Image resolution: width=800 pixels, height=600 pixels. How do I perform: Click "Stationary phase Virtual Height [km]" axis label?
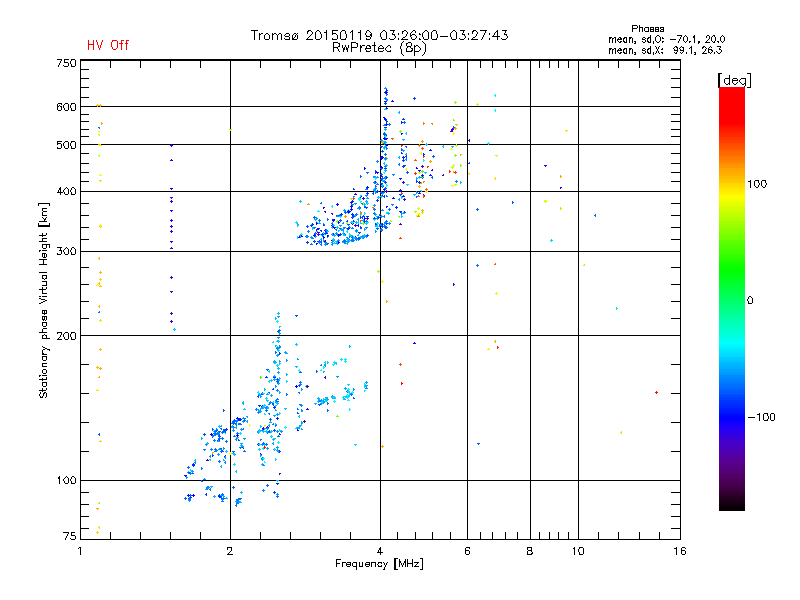pos(44,301)
